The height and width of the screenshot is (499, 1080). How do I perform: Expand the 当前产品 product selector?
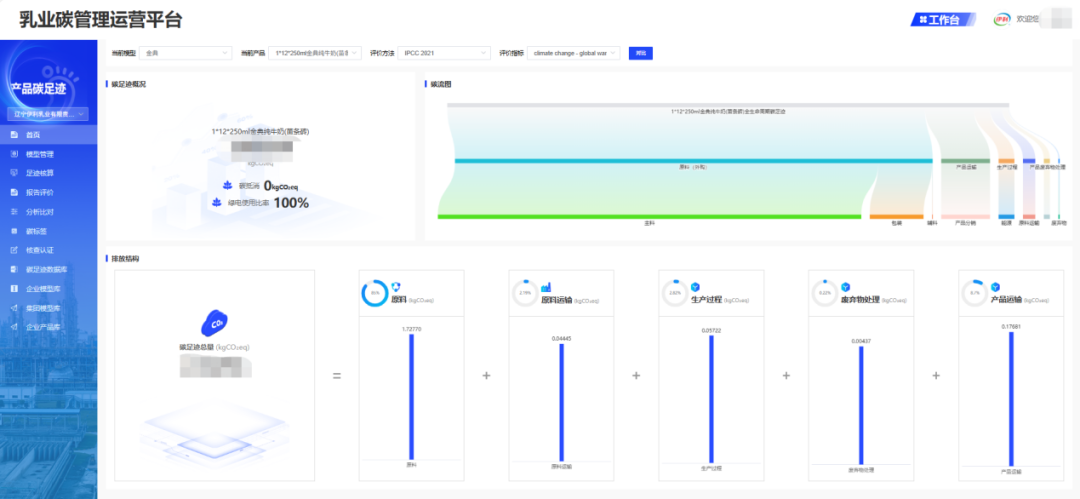tap(314, 53)
